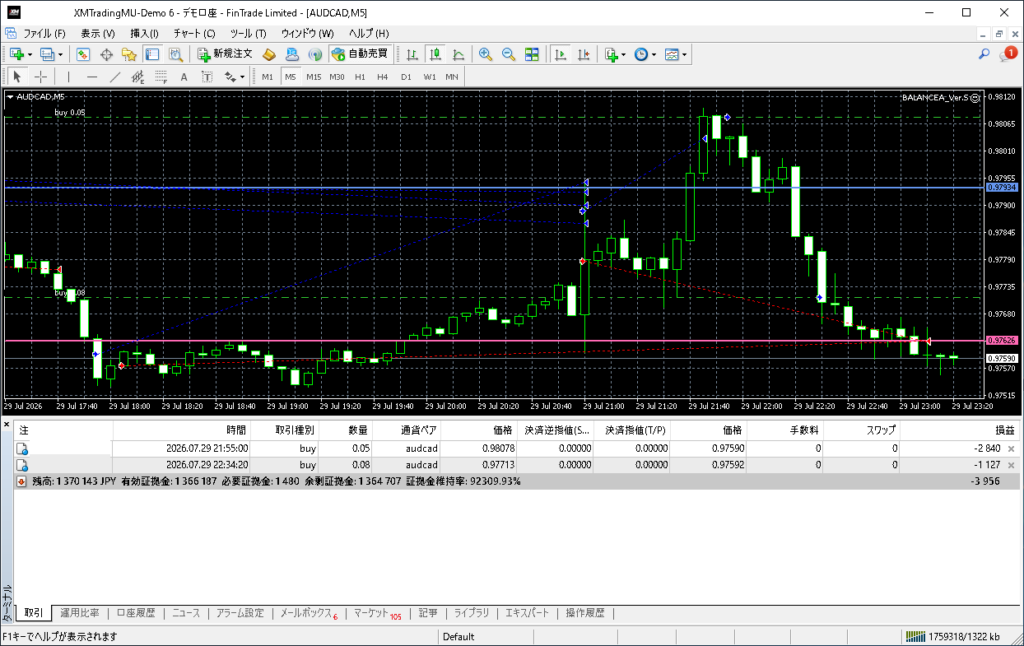Click the pink 0.97626 price level label
This screenshot has height=646, width=1024.
[x=1002, y=340]
